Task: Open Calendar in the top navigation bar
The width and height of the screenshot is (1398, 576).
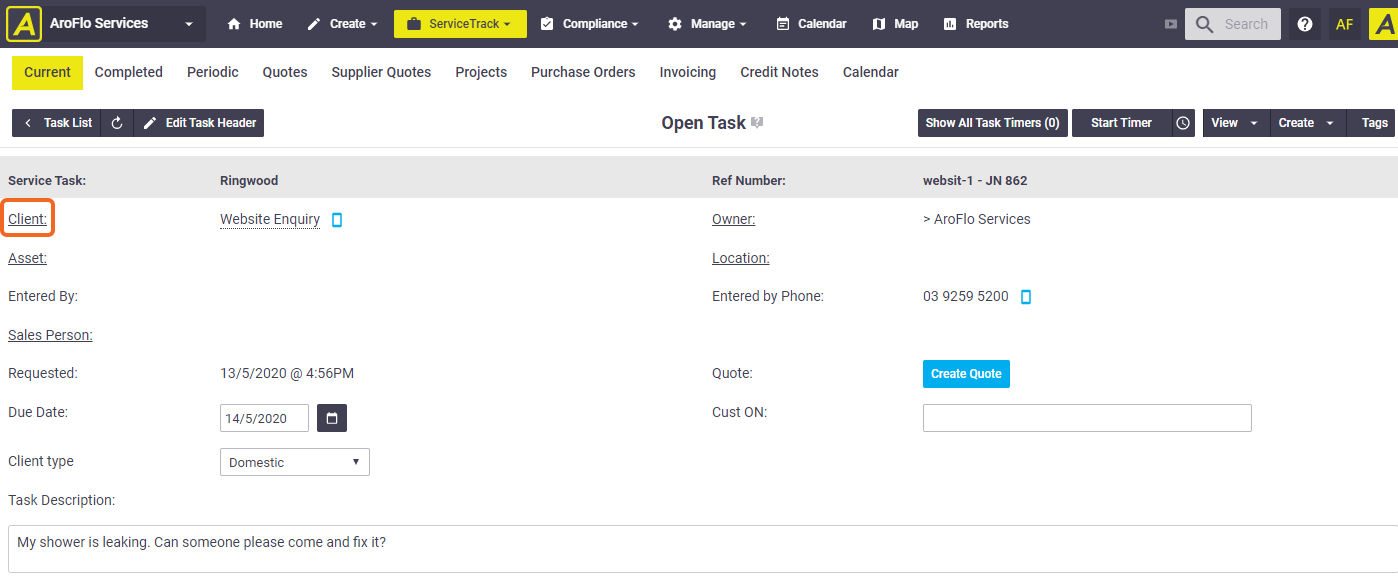Action: click(x=812, y=24)
